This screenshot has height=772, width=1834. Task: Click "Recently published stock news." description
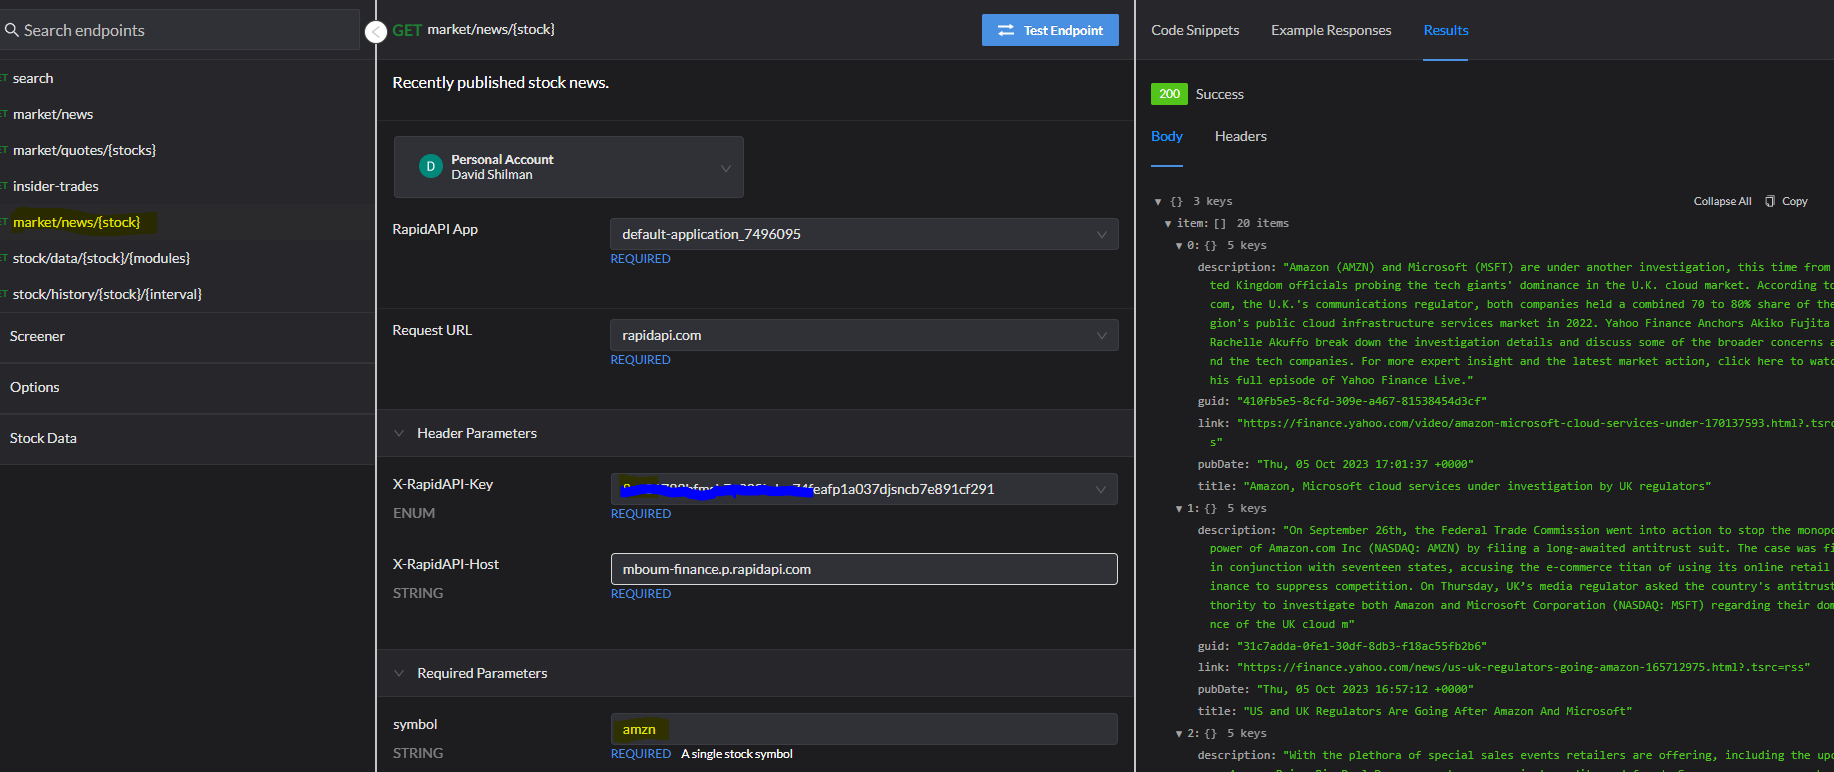coord(501,83)
